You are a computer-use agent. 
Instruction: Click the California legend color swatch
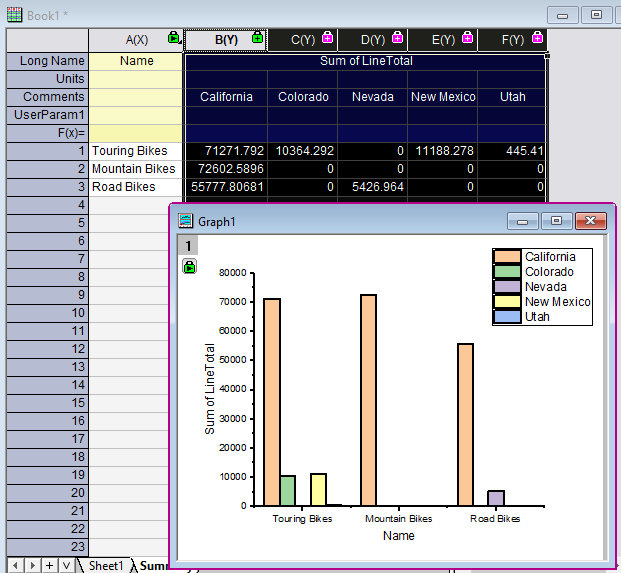[508, 257]
